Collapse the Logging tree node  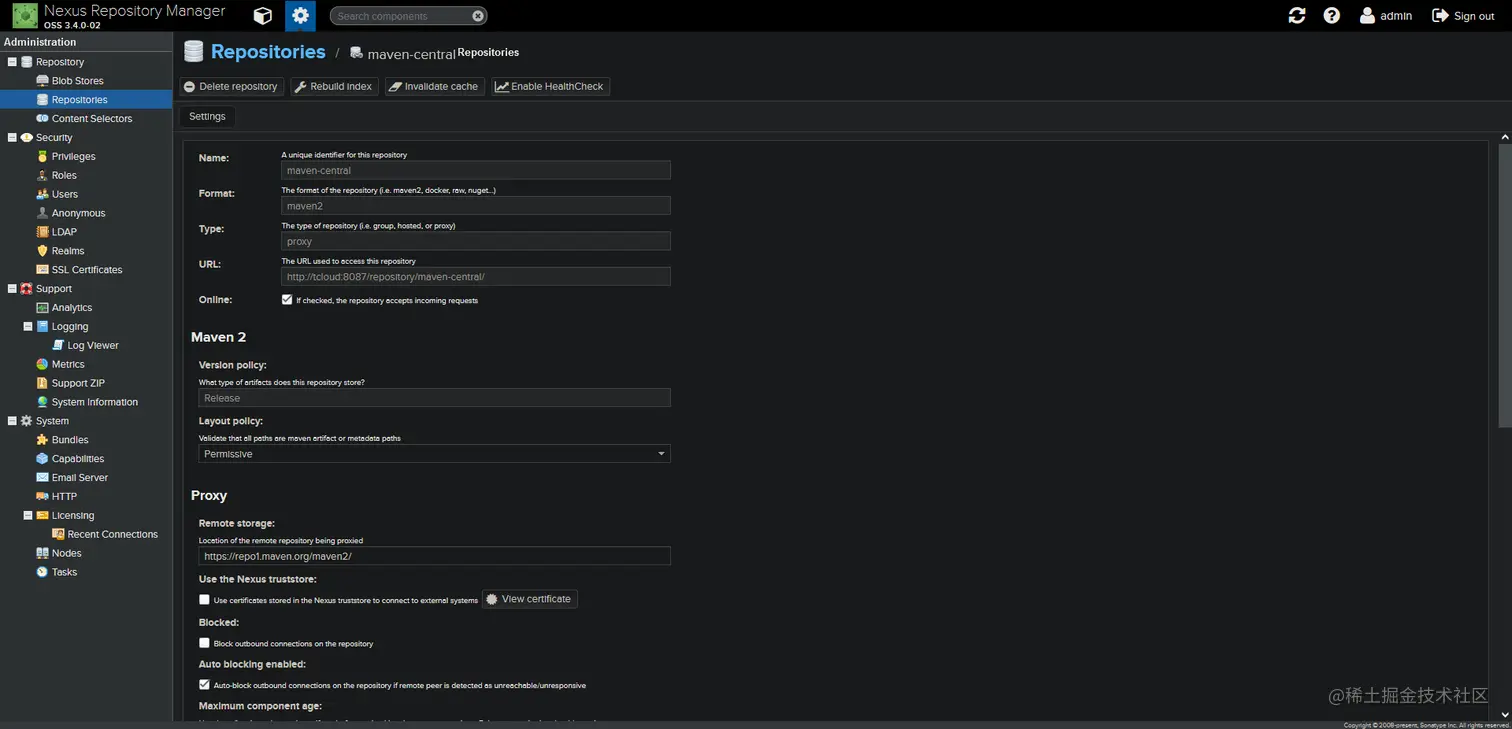pos(28,327)
